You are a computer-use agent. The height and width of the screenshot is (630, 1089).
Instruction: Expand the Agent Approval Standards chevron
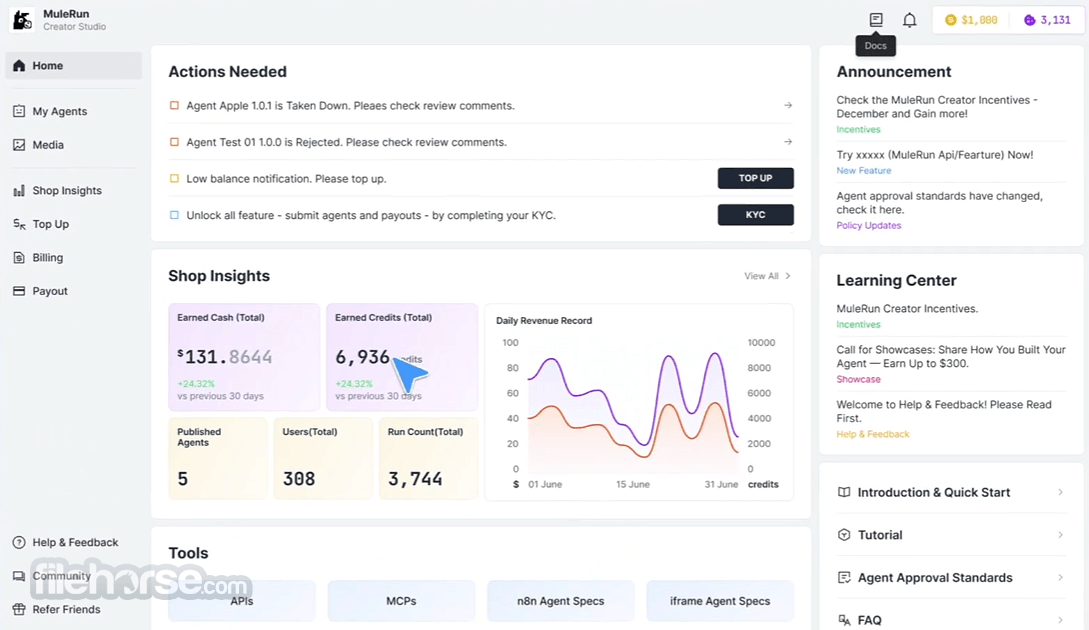pos(1060,578)
